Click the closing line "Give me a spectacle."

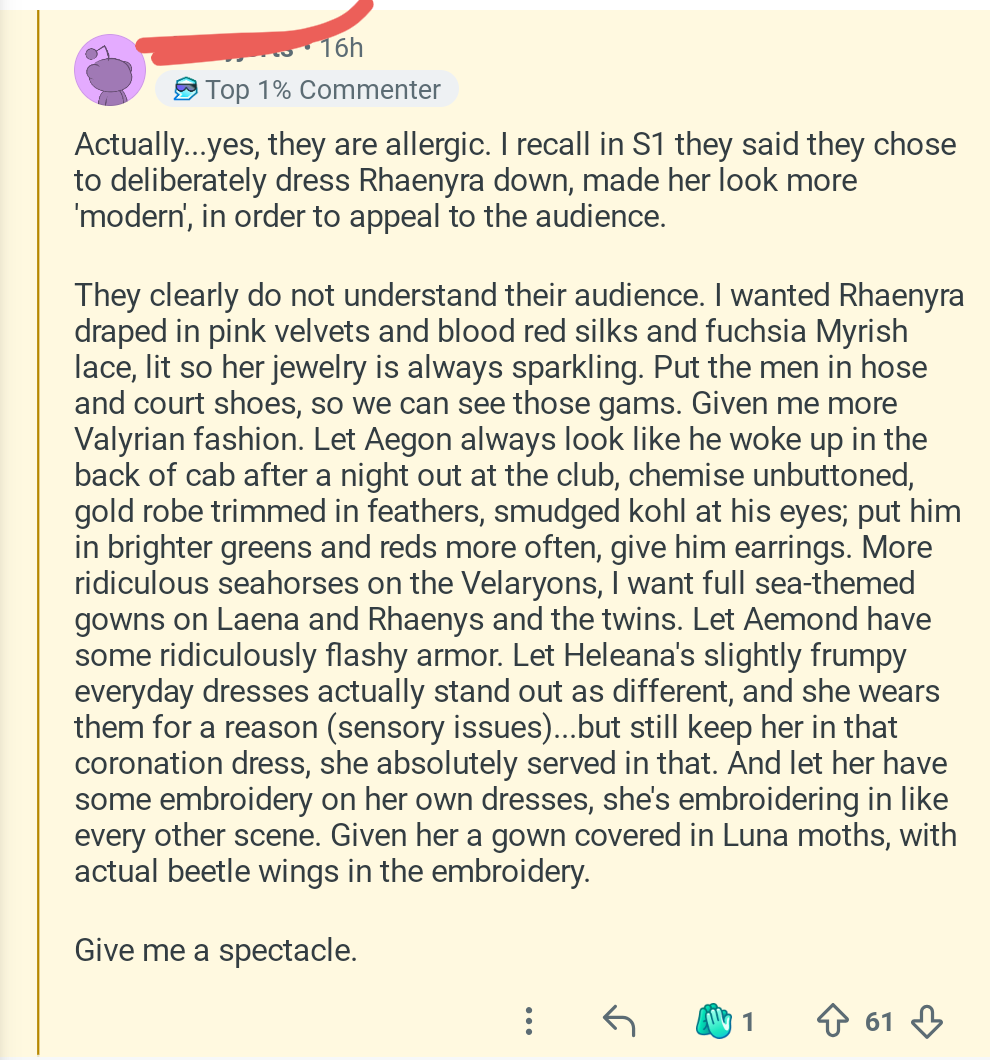(x=216, y=949)
